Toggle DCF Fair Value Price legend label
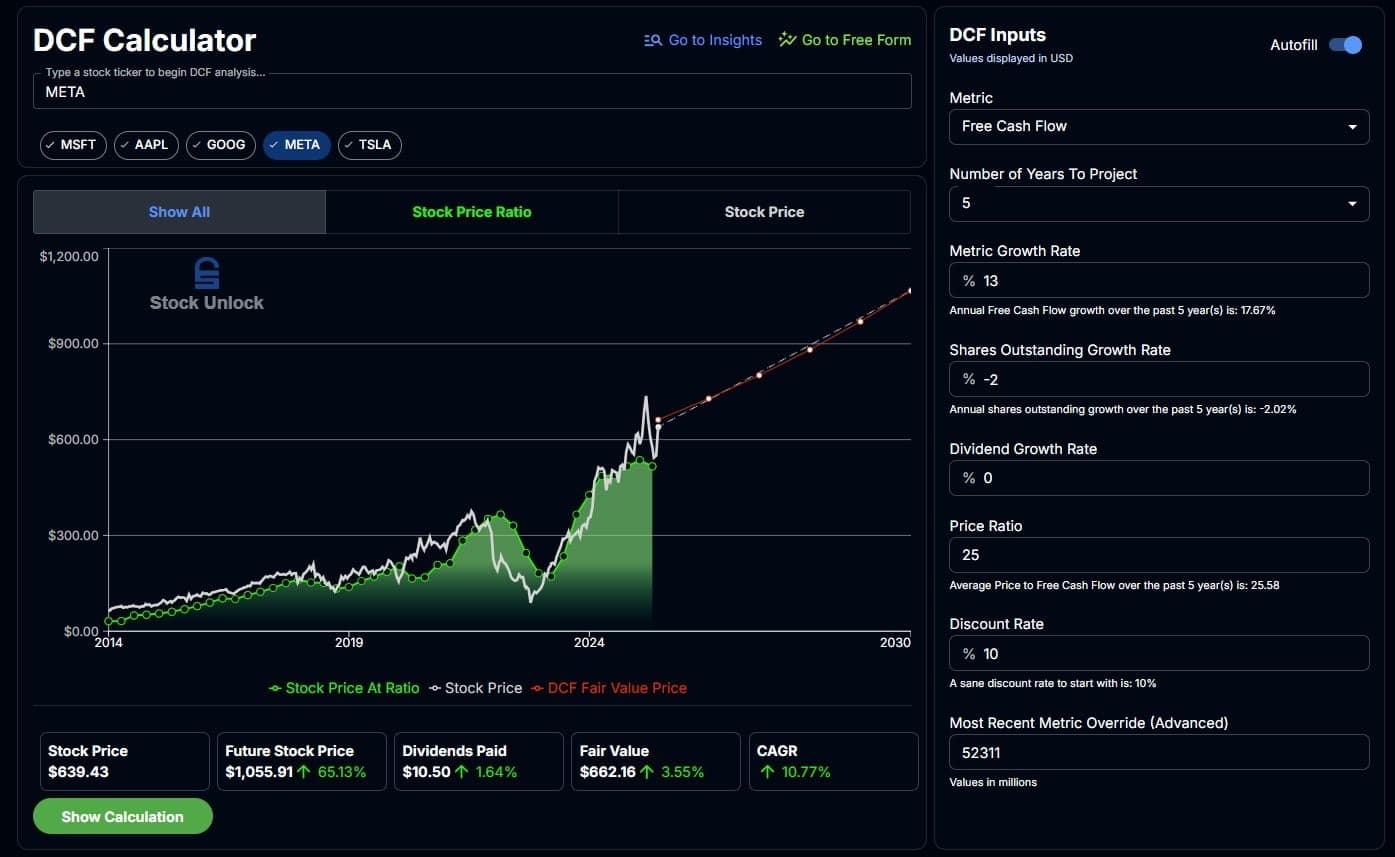This screenshot has width=1395, height=857. (617, 688)
